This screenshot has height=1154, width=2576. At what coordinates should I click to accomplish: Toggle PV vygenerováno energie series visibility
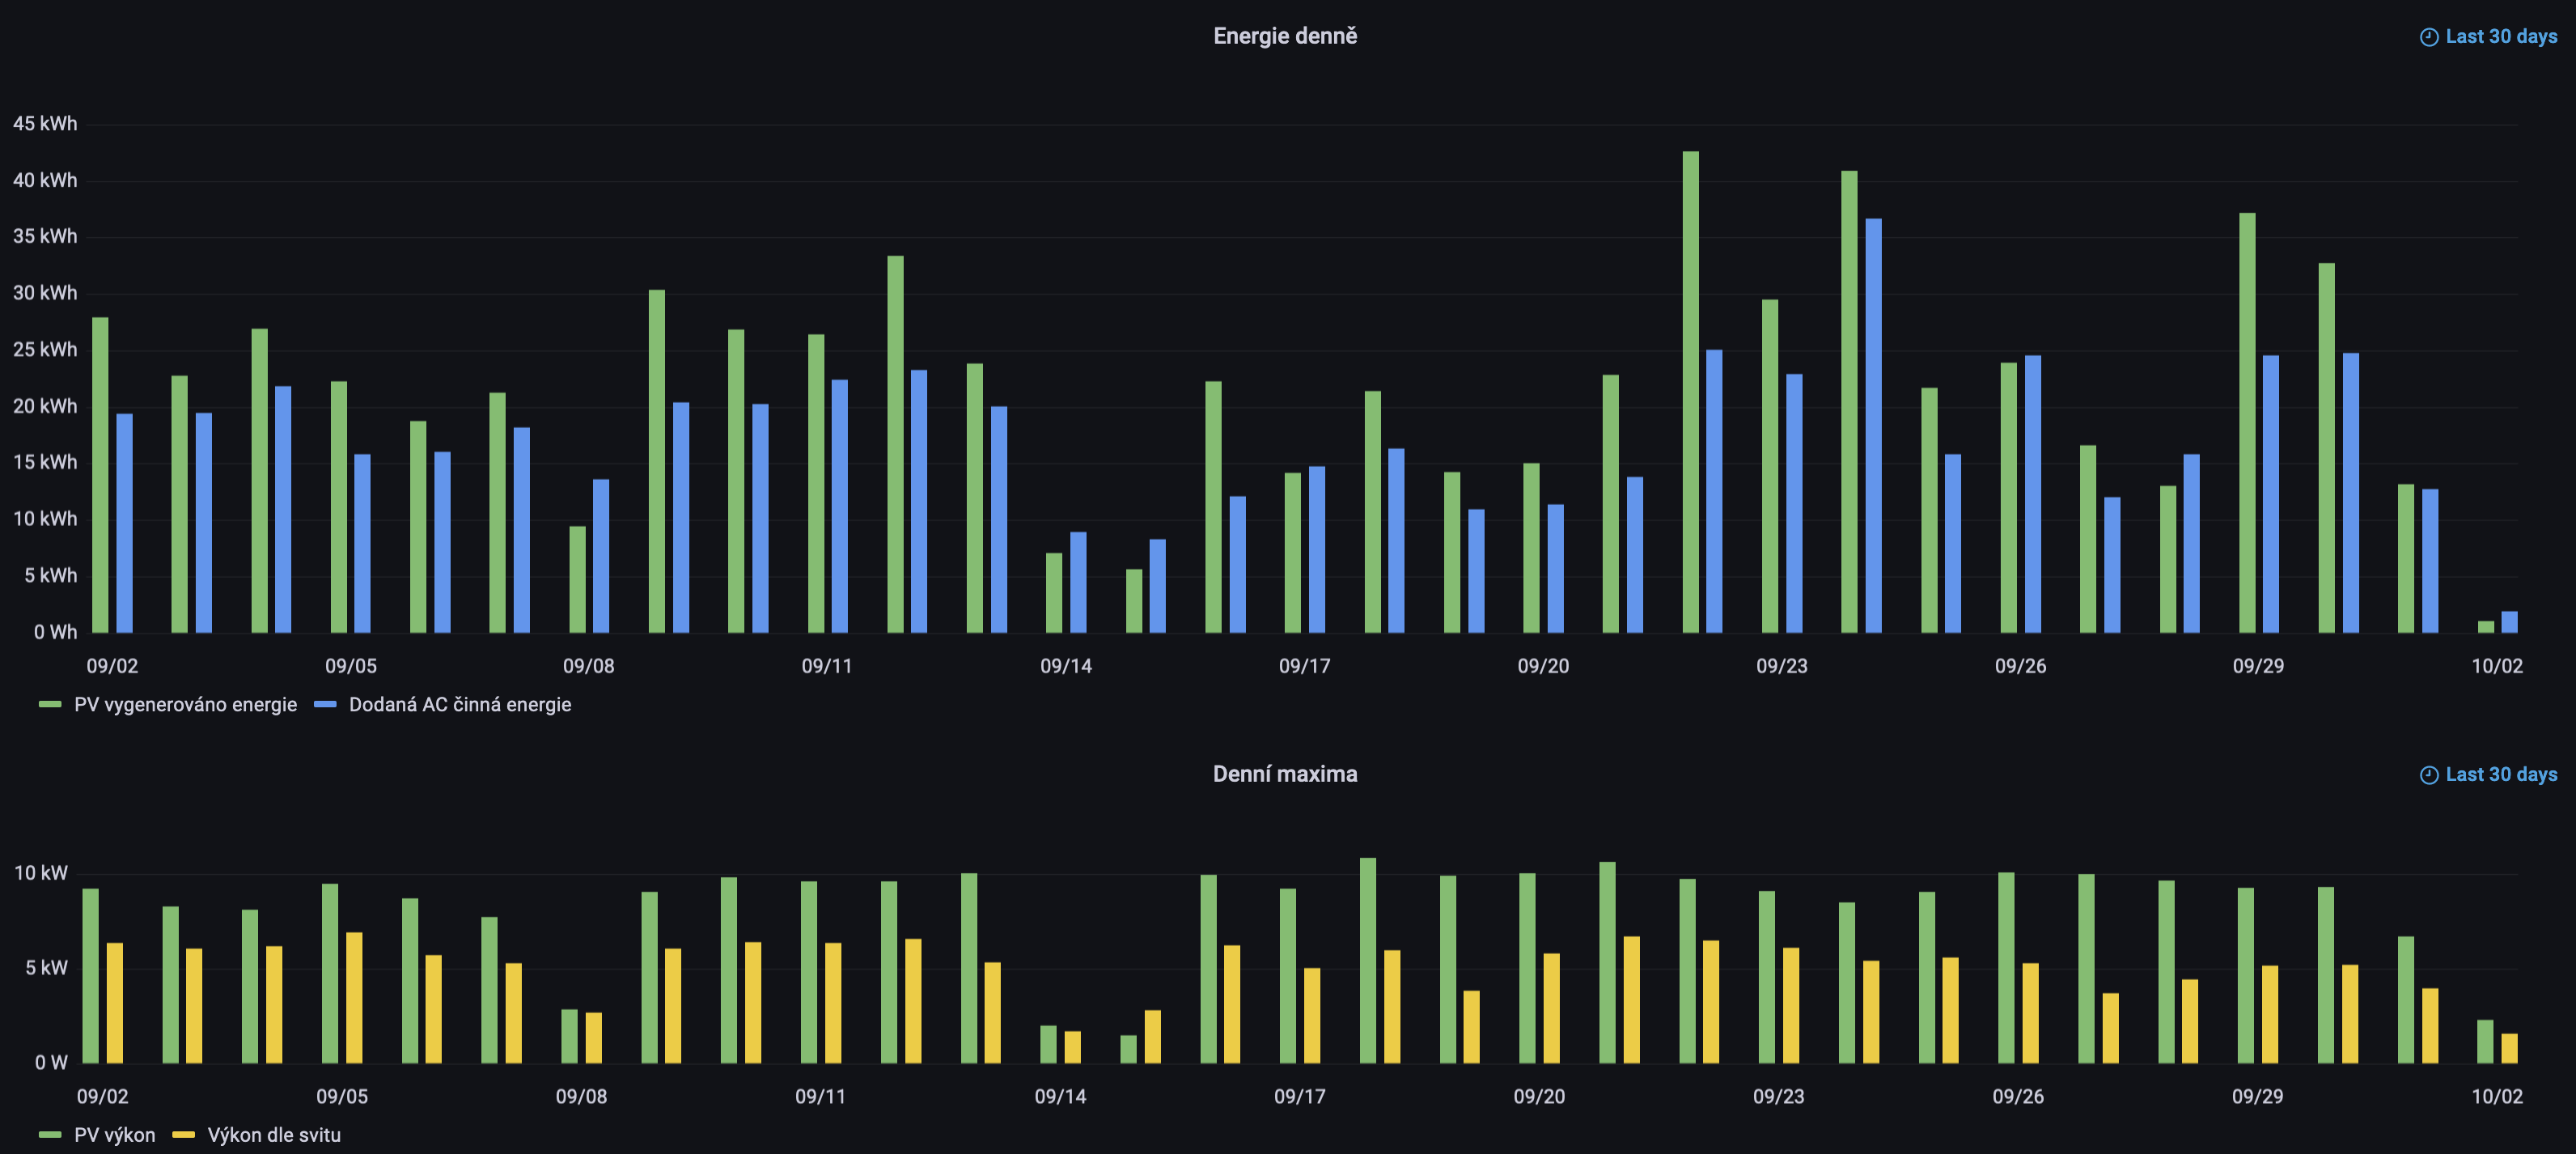click(x=185, y=705)
